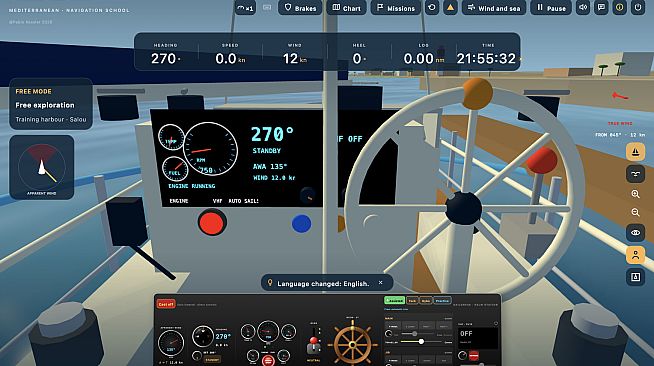Click the red Cast off button

pos(166,304)
